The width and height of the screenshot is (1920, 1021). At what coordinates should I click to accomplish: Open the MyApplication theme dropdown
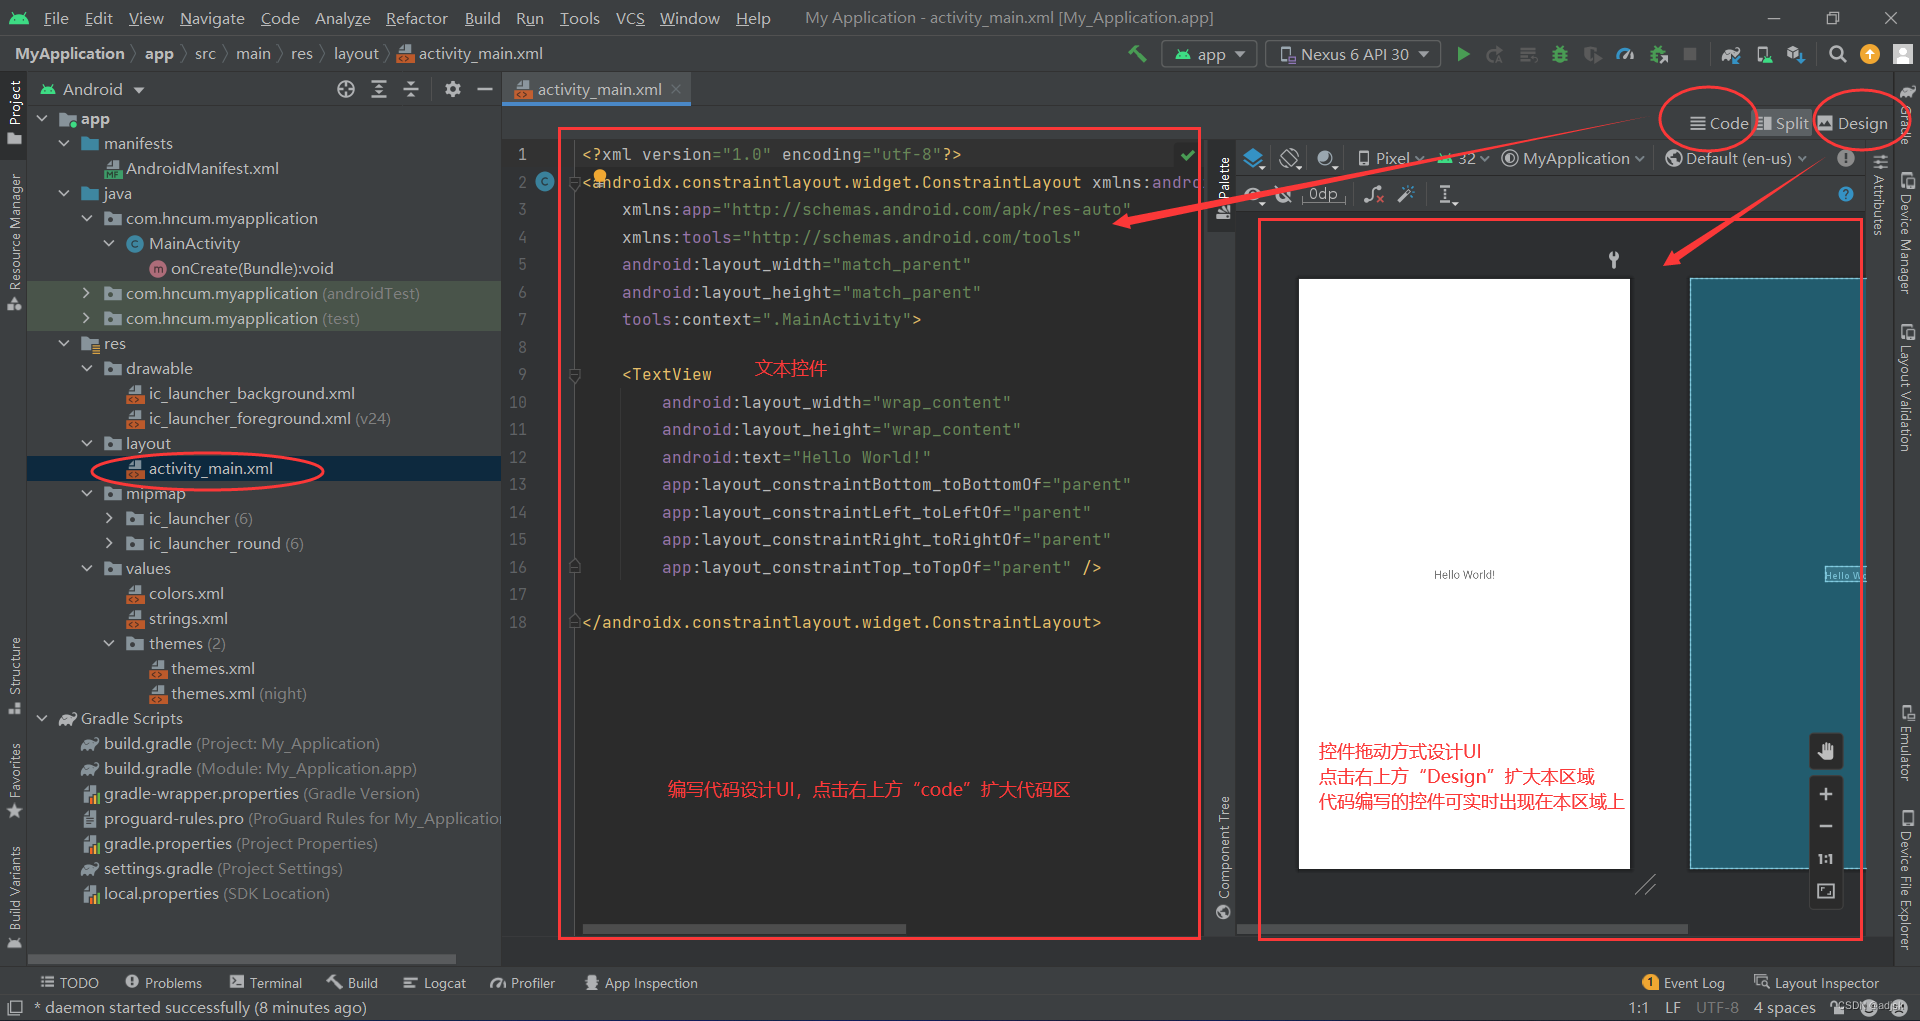(1573, 158)
